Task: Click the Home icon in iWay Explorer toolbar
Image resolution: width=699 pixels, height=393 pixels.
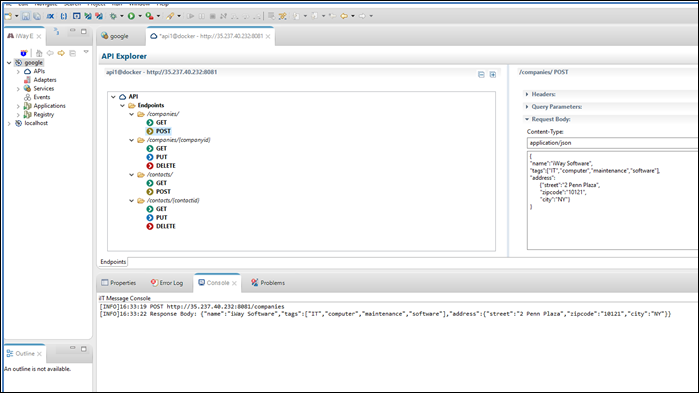Action: 39,53
